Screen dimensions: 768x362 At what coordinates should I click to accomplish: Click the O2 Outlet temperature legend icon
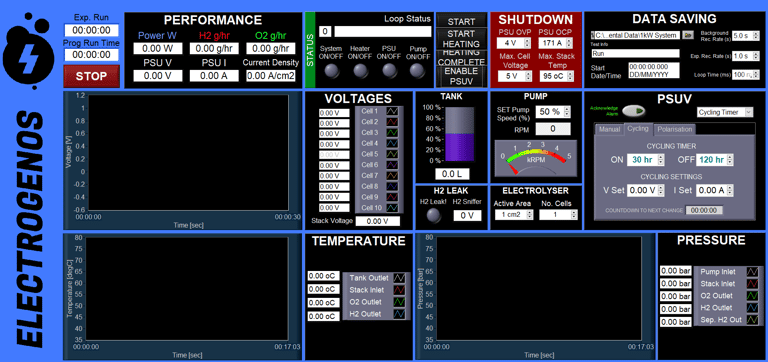pos(400,302)
